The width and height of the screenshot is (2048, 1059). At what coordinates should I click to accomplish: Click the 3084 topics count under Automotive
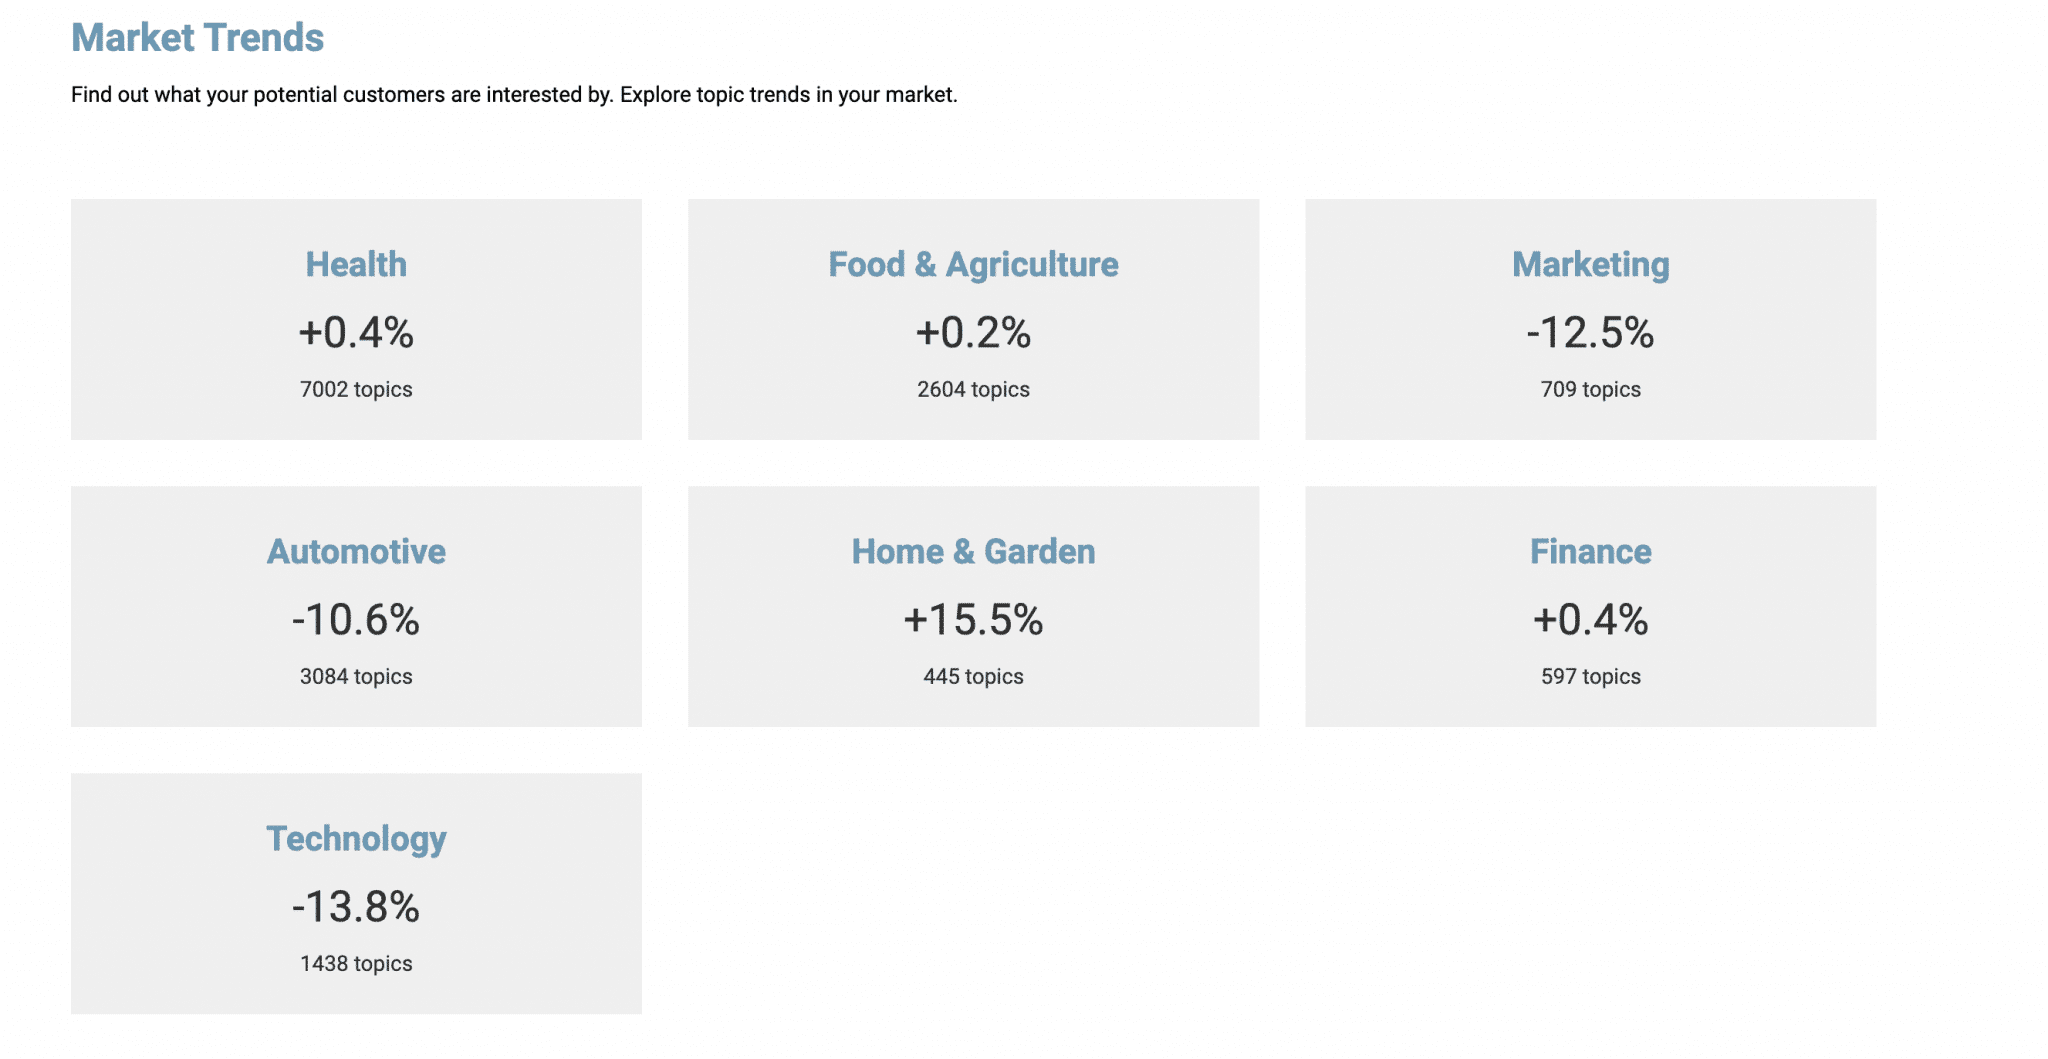tap(356, 676)
